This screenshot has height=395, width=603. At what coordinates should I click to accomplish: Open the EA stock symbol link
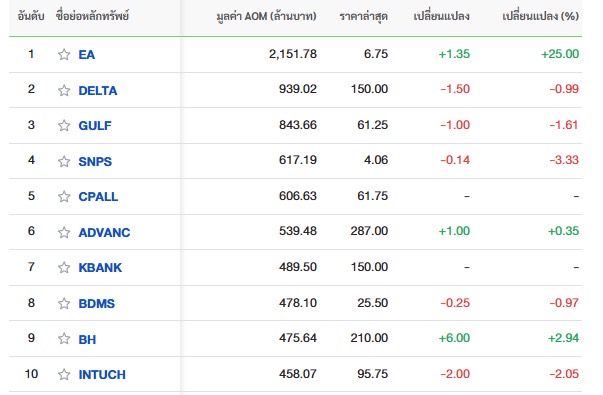[87, 55]
